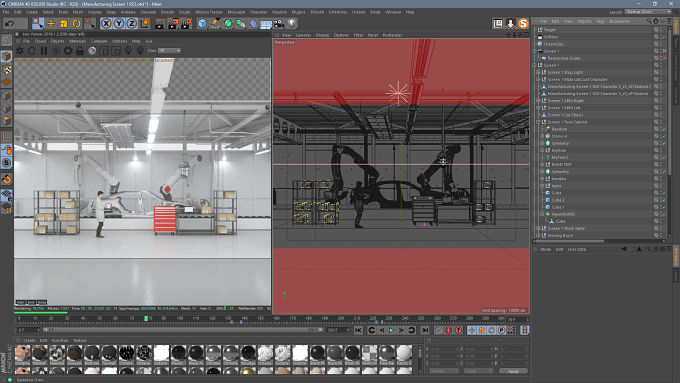Toggle enable checkmark for Cube.2
This screenshot has height=383, width=680.
click(x=665, y=200)
